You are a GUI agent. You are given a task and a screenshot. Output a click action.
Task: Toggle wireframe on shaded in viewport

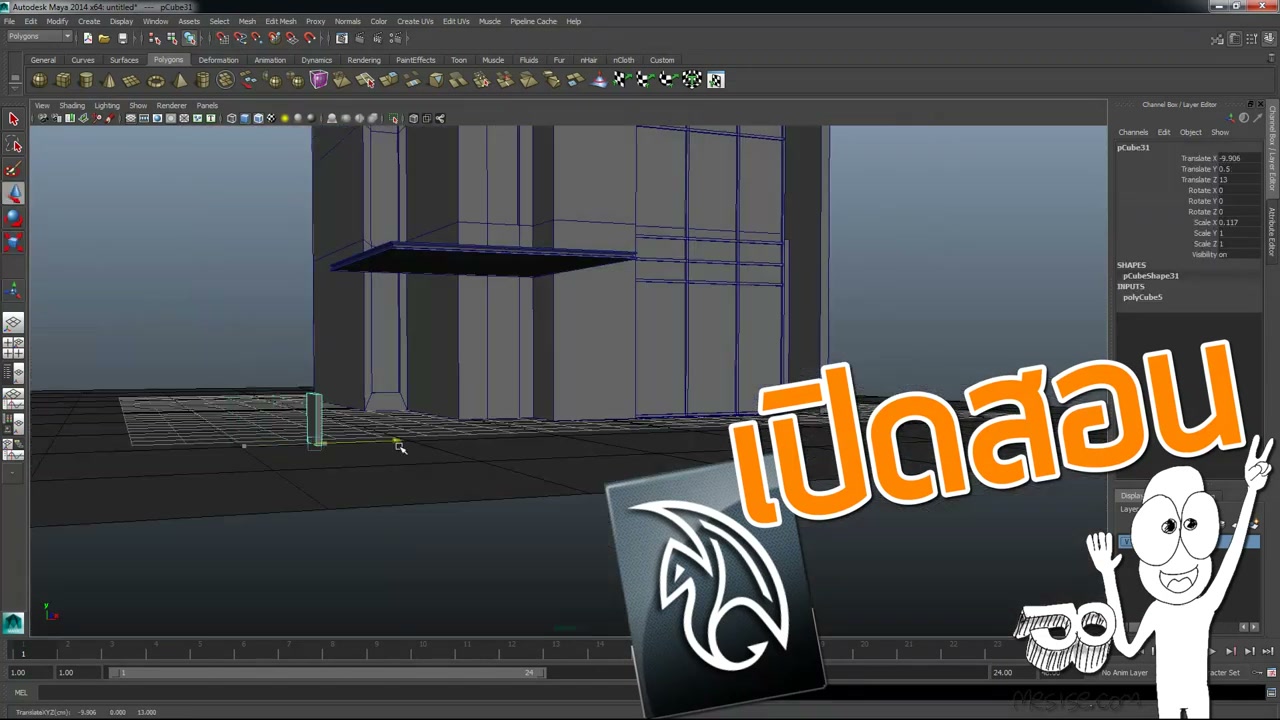pyautogui.click(x=258, y=118)
